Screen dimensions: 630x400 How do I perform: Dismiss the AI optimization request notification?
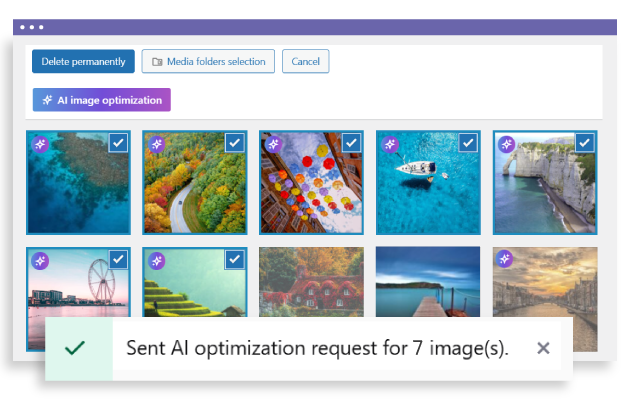point(543,348)
